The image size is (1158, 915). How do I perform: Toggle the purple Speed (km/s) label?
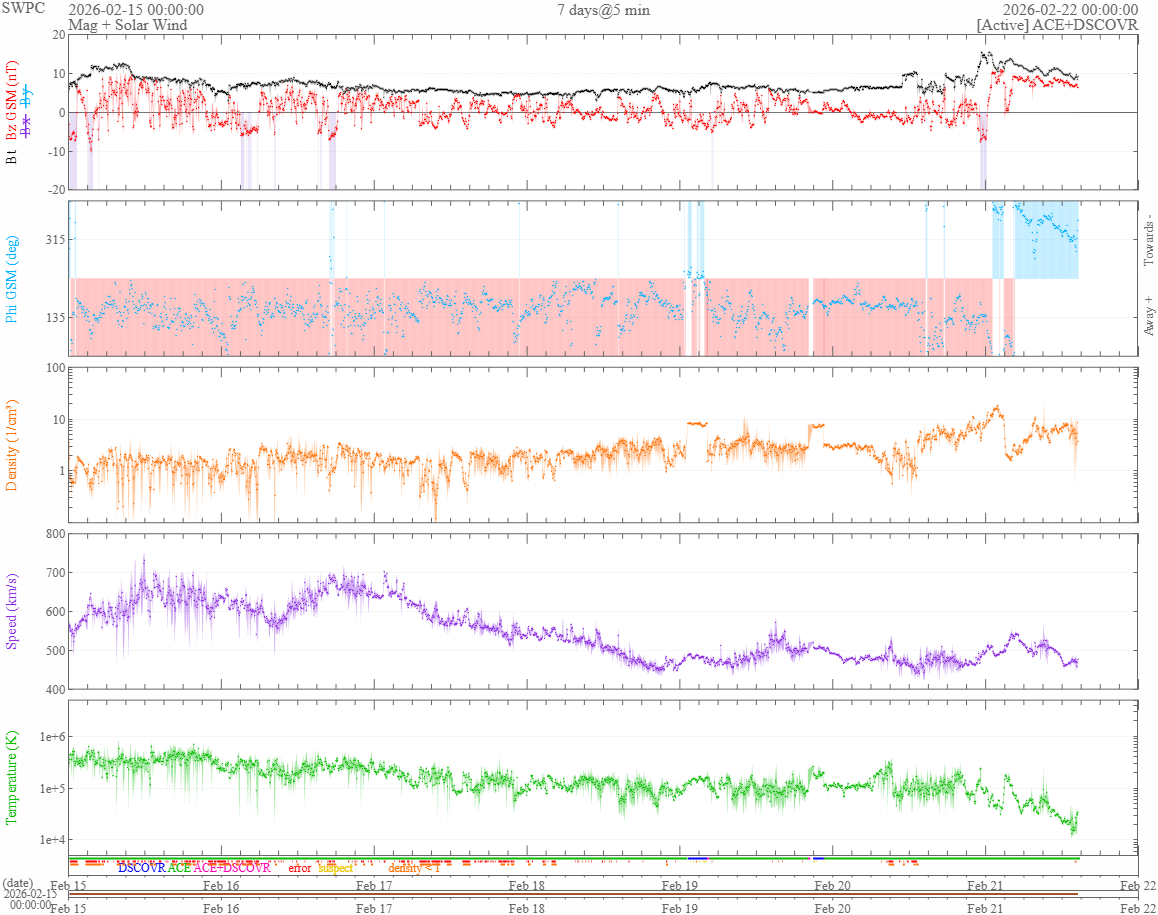11,611
